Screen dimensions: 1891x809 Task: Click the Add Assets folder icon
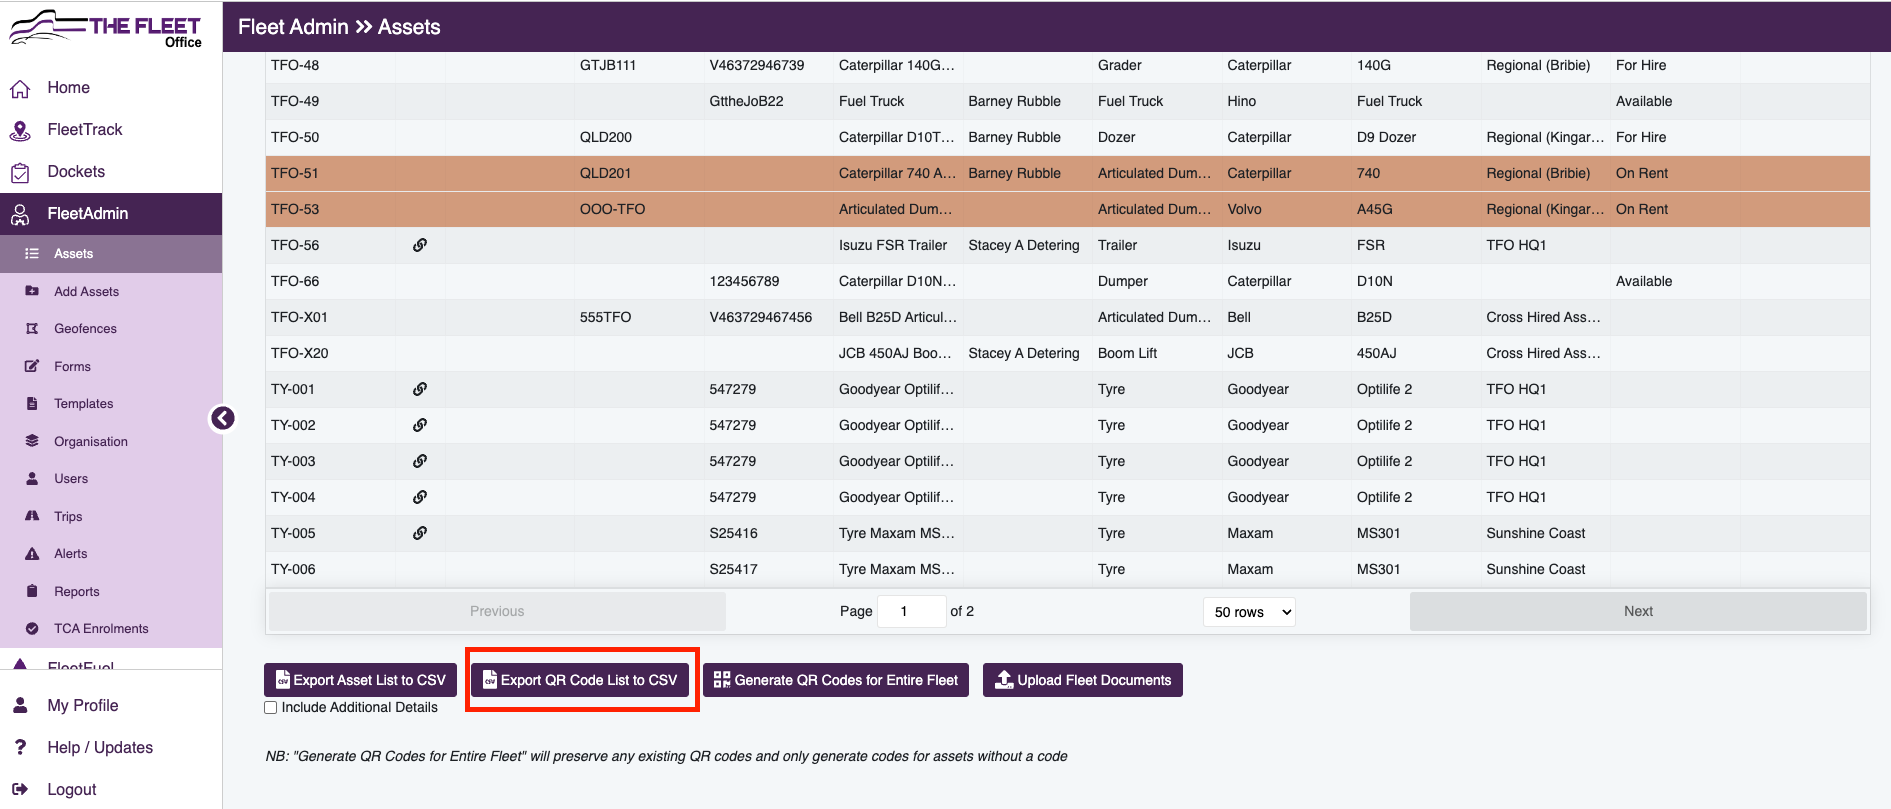[32, 291]
